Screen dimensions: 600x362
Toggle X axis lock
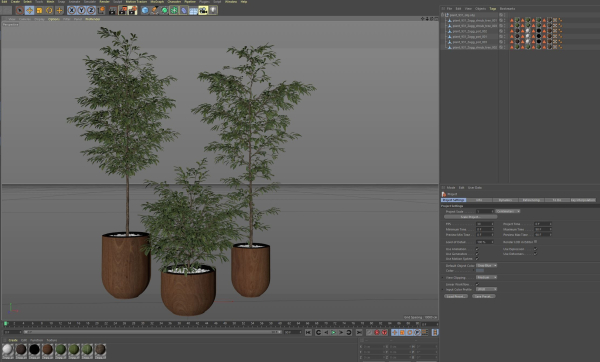point(72,10)
